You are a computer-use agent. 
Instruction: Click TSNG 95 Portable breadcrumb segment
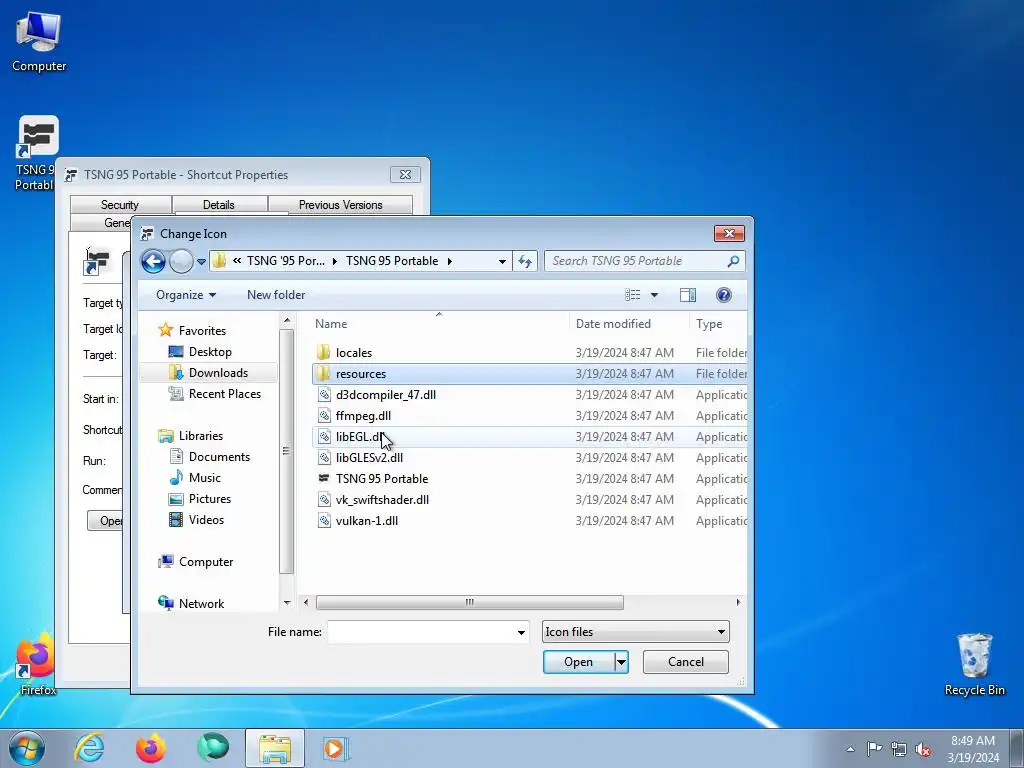click(392, 261)
